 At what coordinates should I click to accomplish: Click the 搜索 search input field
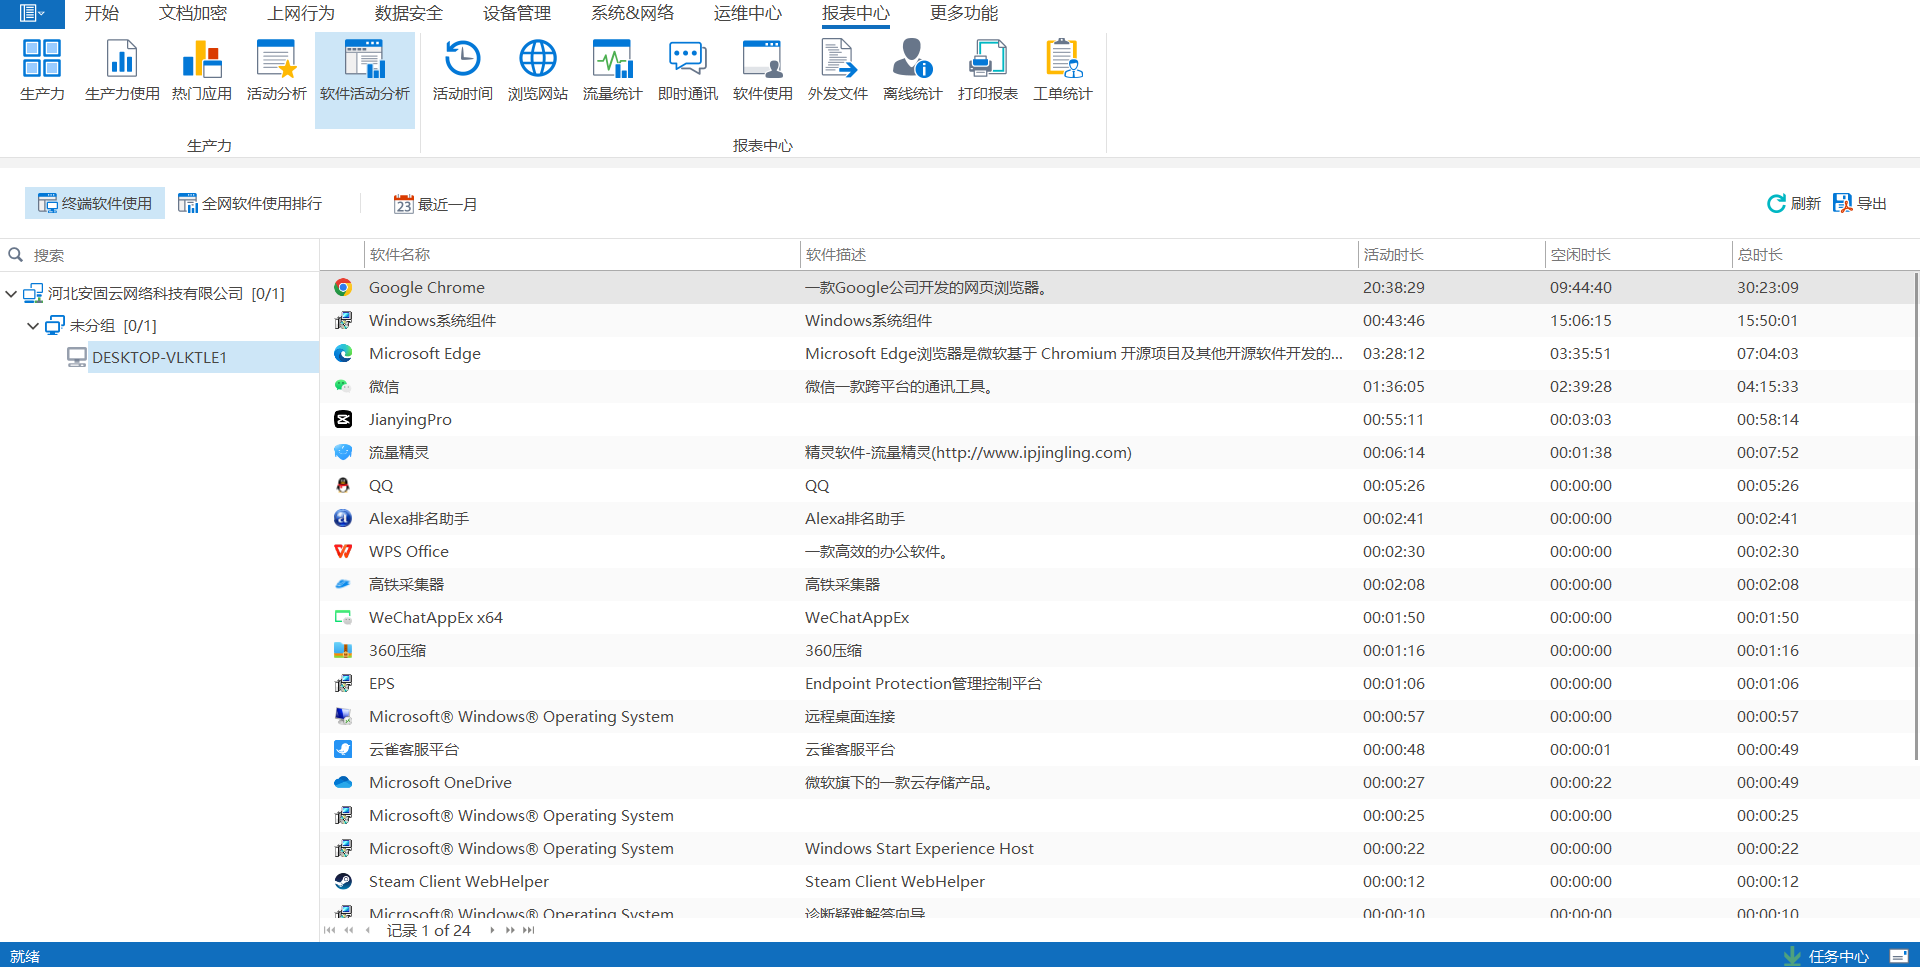click(170, 255)
